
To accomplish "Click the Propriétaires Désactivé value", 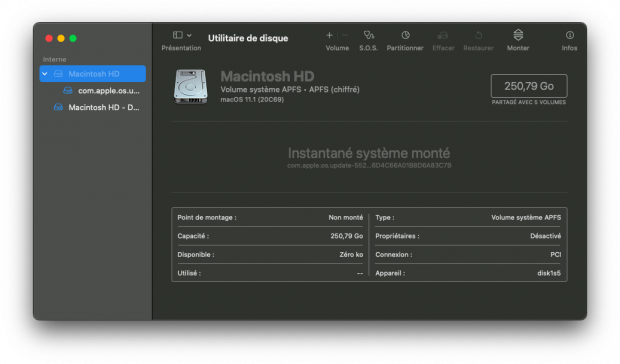I will [x=545, y=236].
